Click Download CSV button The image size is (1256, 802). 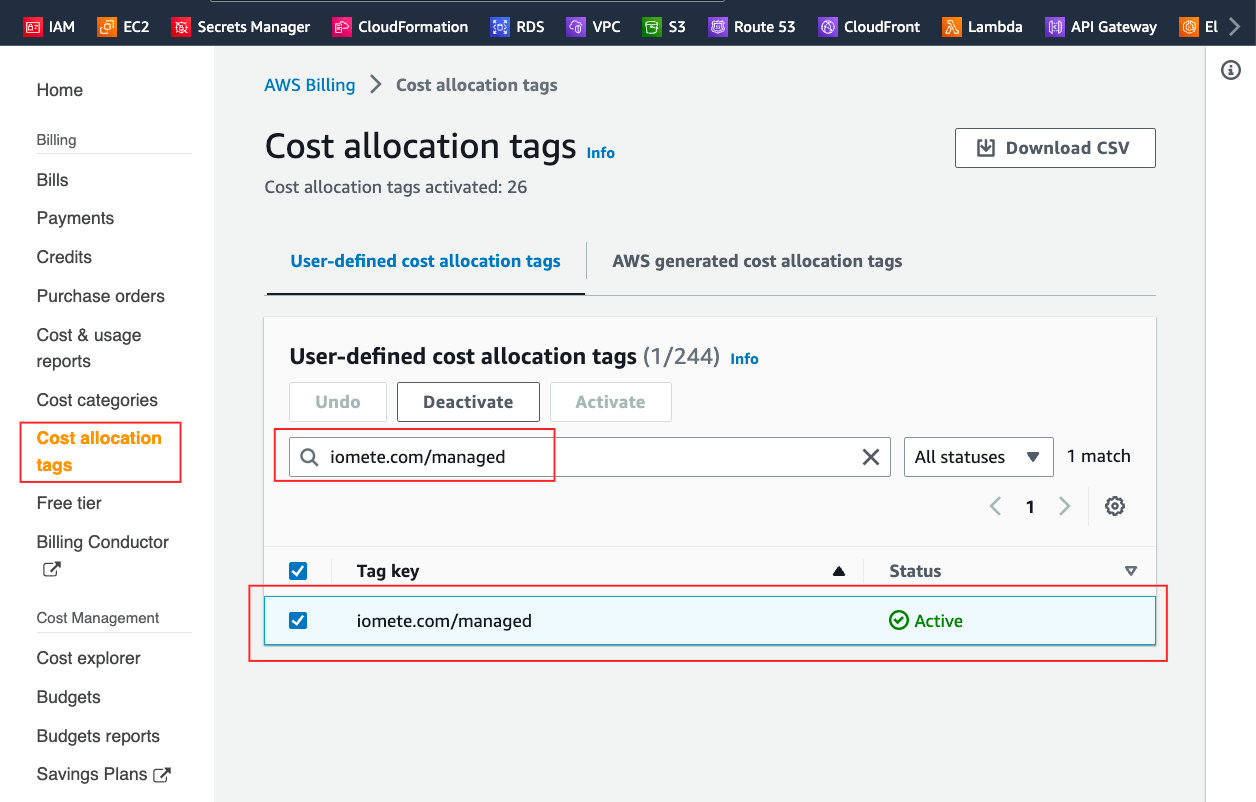[x=1055, y=148]
